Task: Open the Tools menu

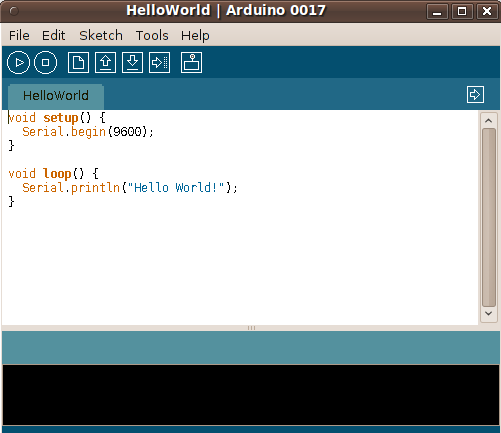Action: tap(152, 35)
